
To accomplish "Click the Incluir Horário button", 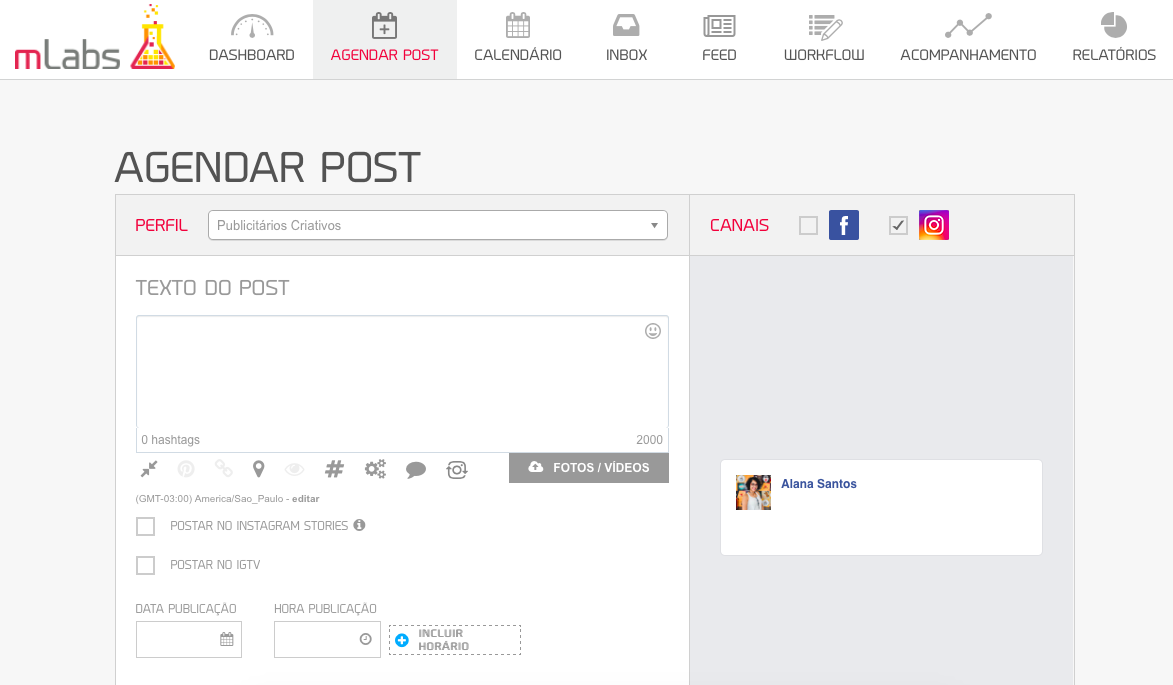I will click(455, 640).
